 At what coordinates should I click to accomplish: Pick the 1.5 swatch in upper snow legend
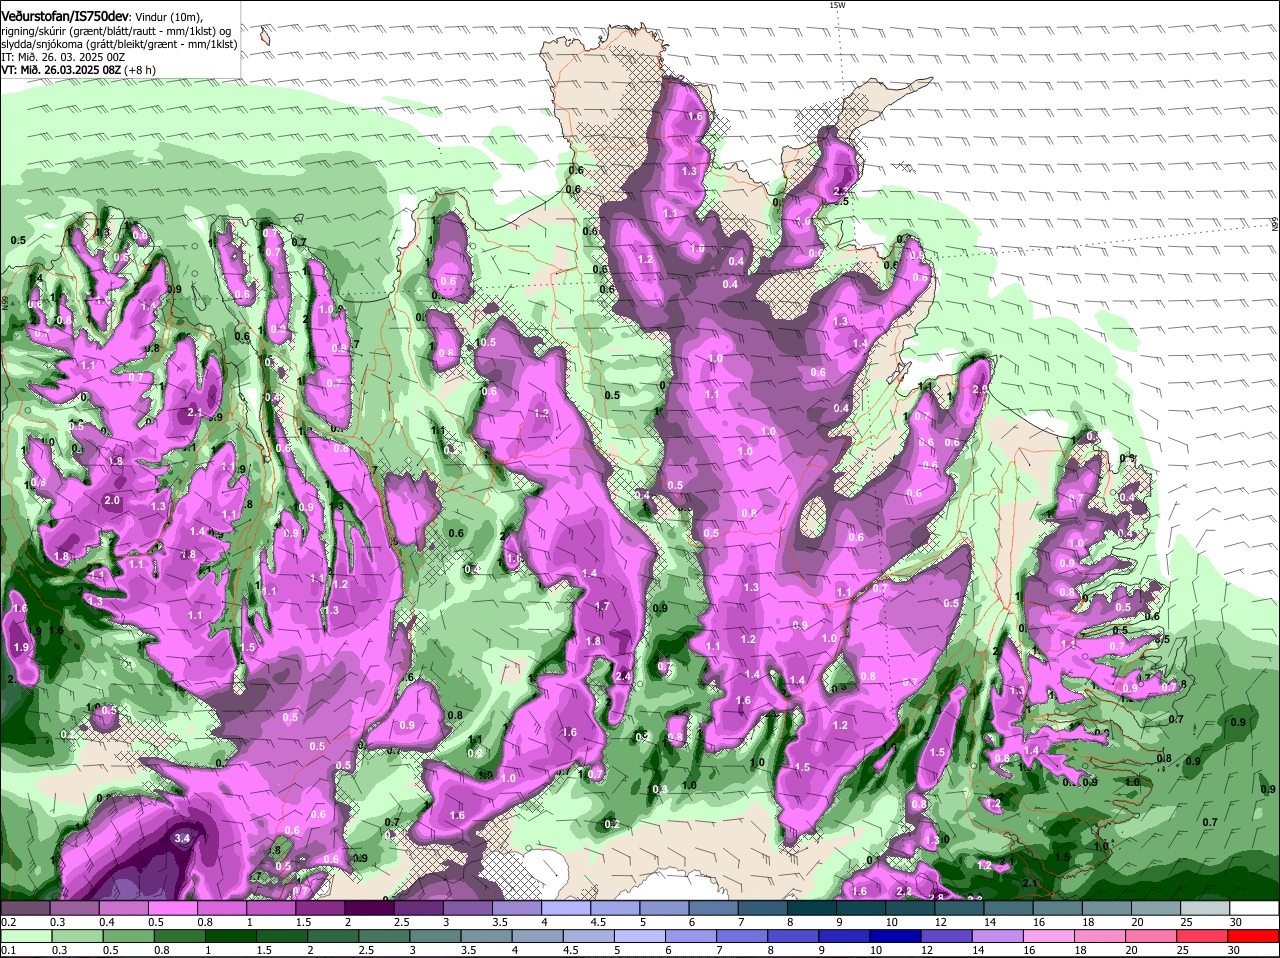click(319, 907)
